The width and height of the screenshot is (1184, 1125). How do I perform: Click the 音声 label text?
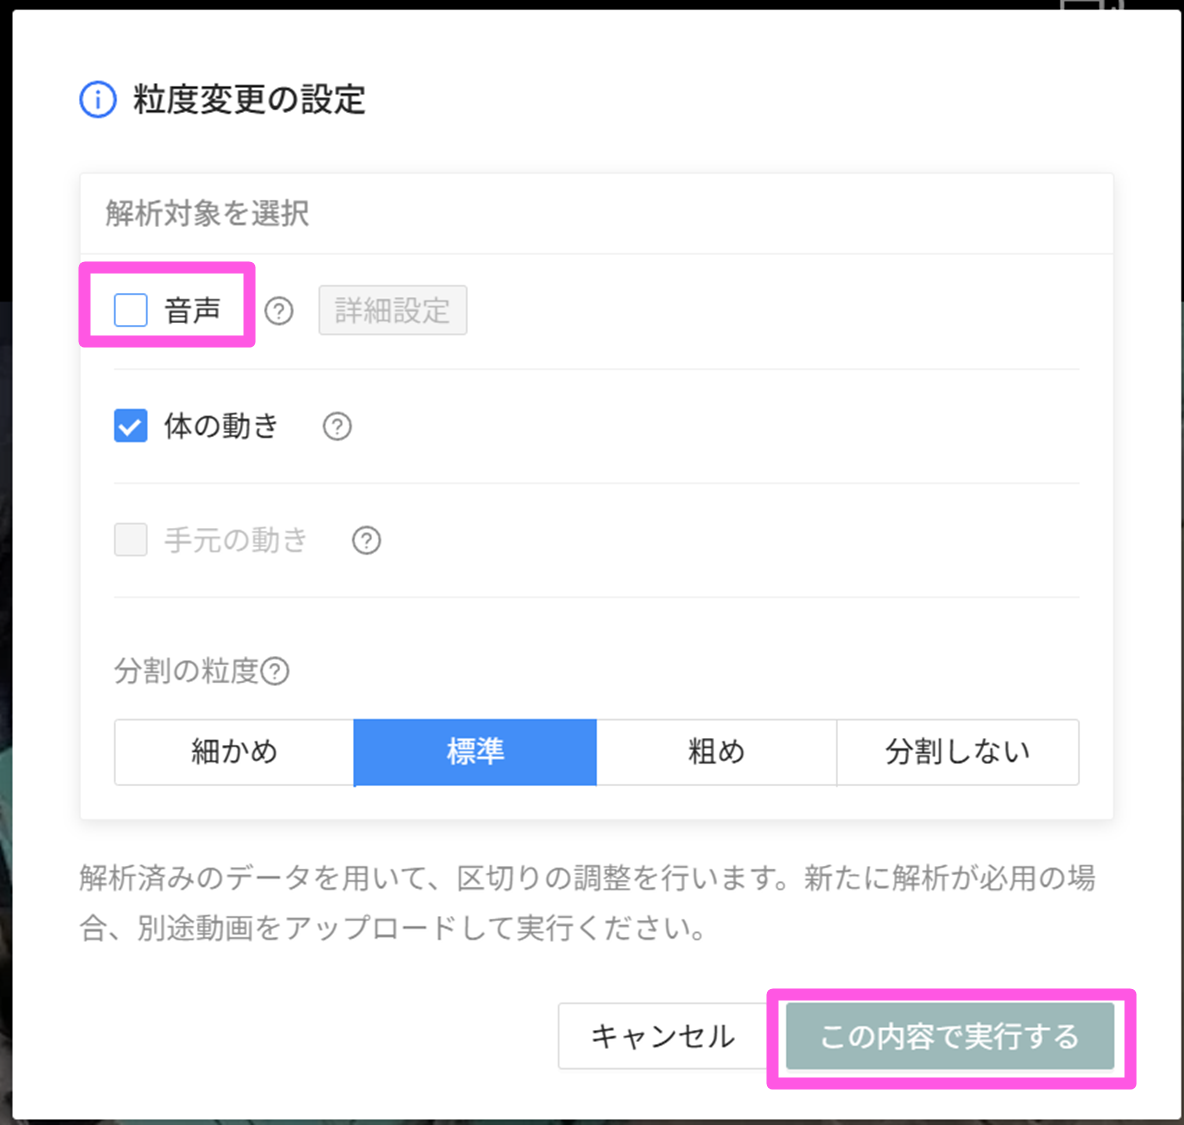192,310
